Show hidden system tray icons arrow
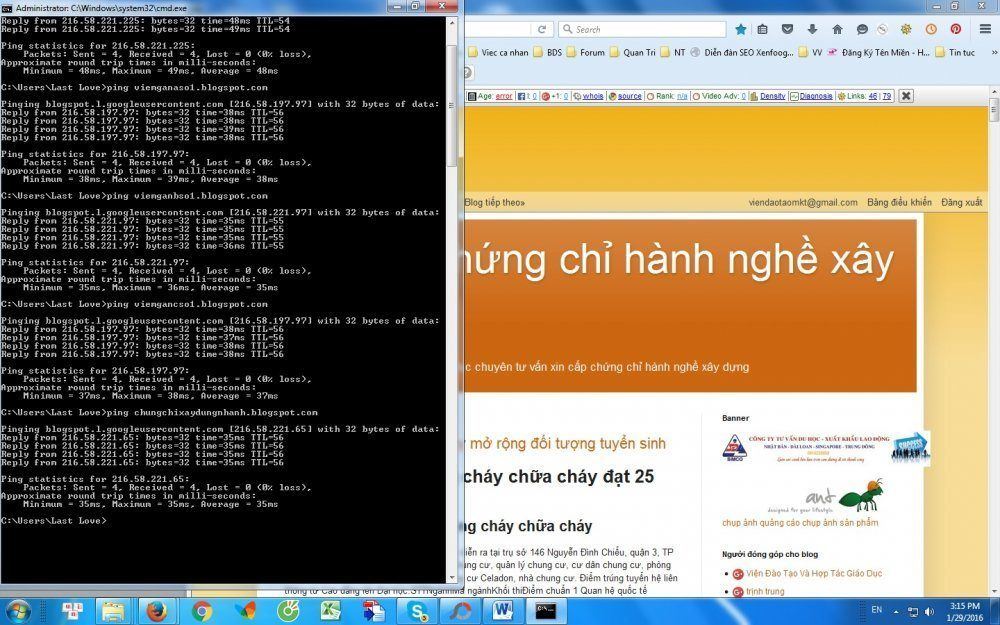The image size is (1000, 625). pos(896,612)
